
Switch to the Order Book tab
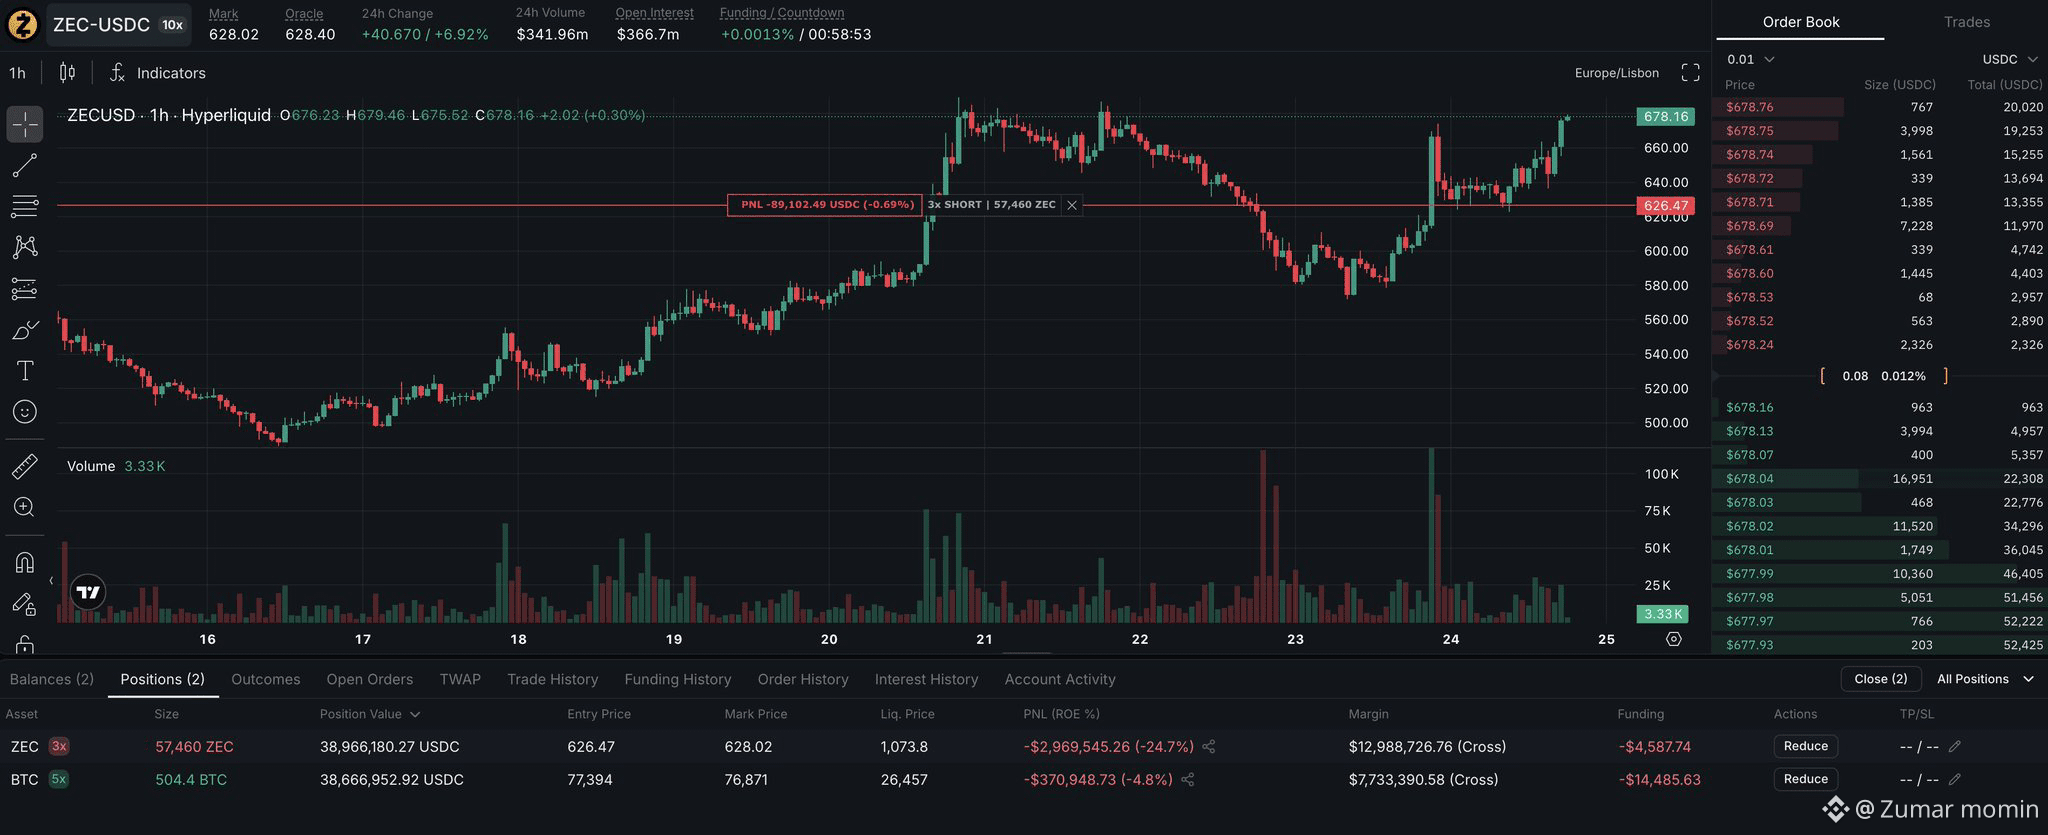1800,22
